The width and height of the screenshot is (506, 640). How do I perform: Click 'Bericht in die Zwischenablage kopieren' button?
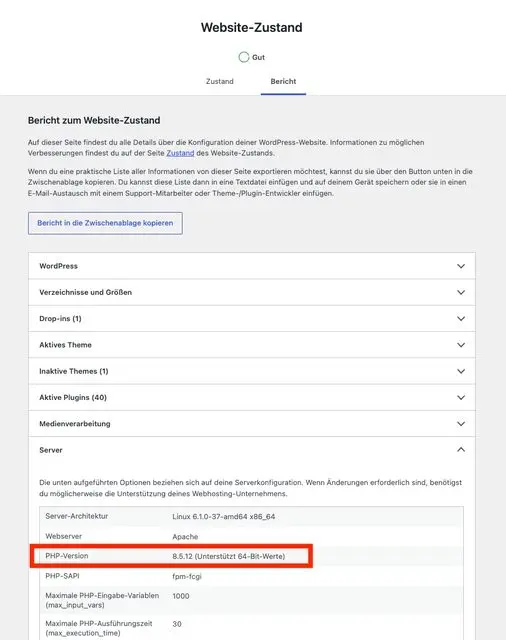tap(105, 223)
